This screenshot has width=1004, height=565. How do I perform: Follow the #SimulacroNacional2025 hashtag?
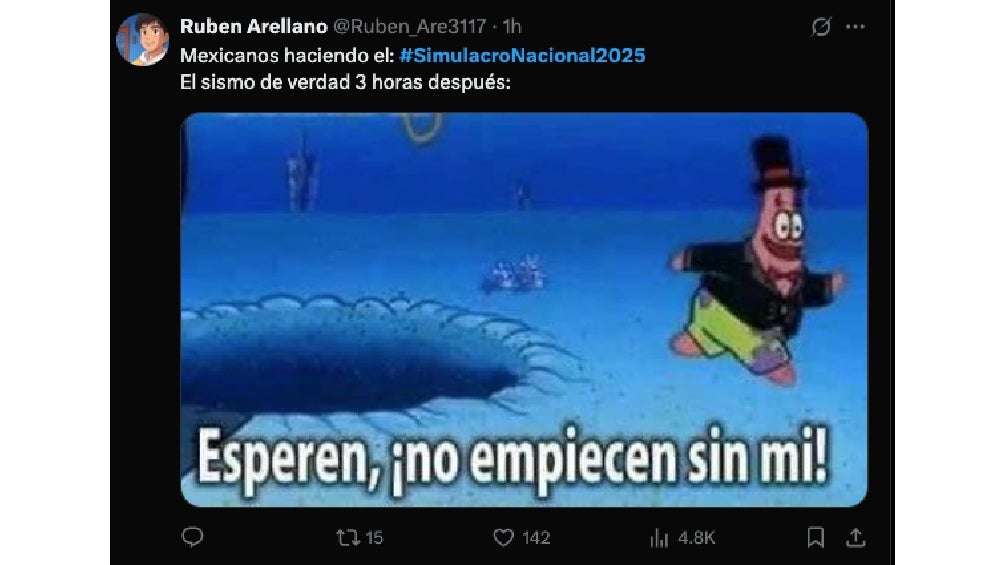click(x=522, y=55)
